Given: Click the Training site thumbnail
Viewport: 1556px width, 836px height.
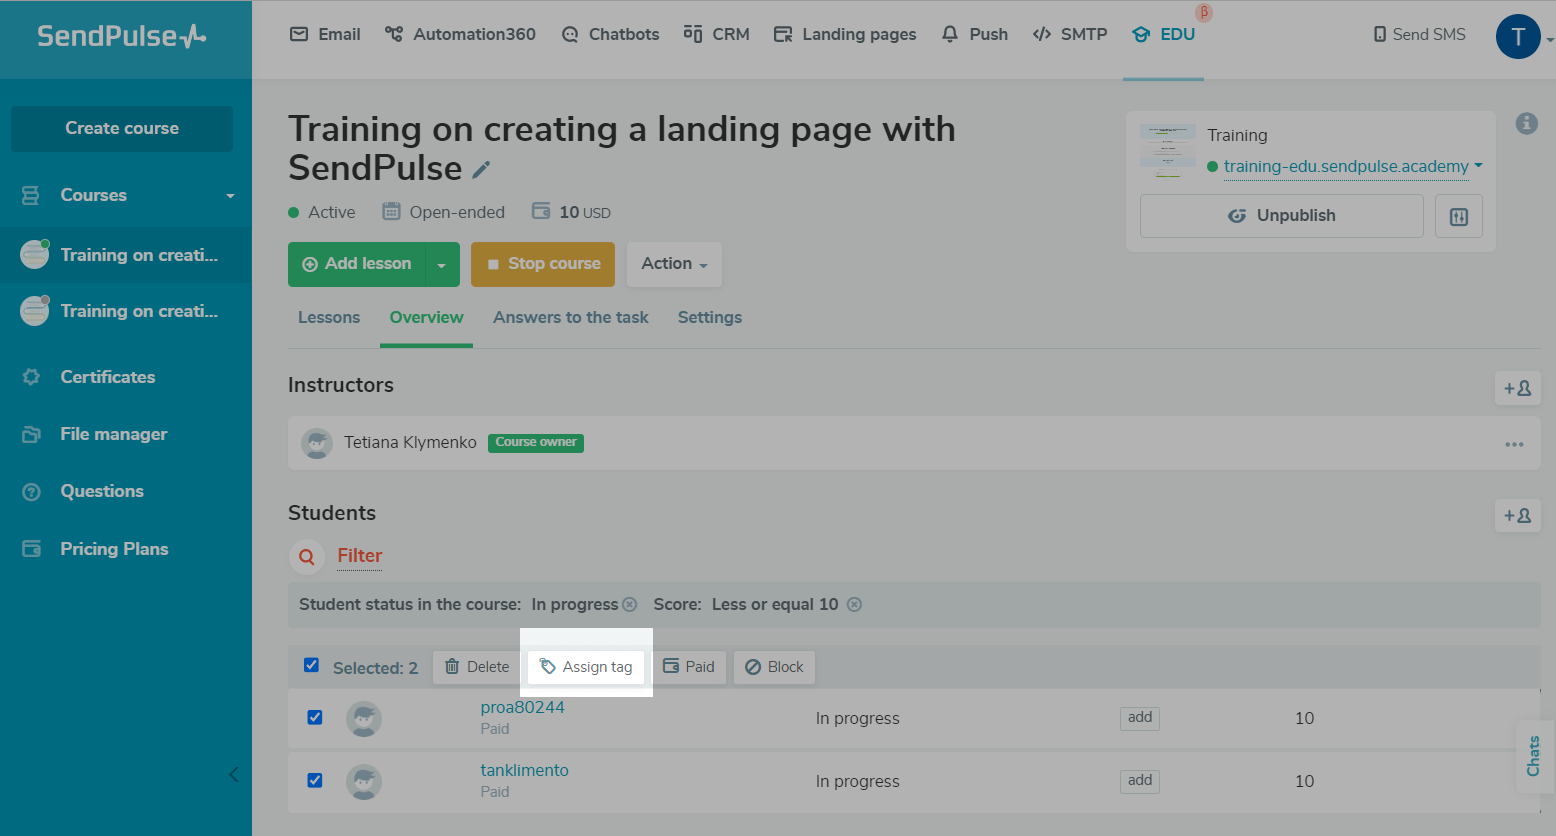Looking at the screenshot, I should tap(1168, 151).
